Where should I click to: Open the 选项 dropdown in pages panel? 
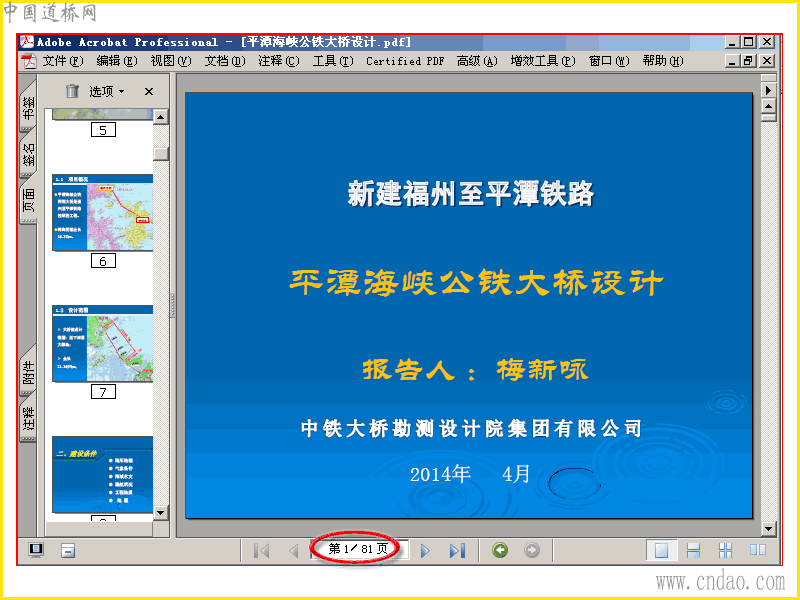pyautogui.click(x=107, y=91)
